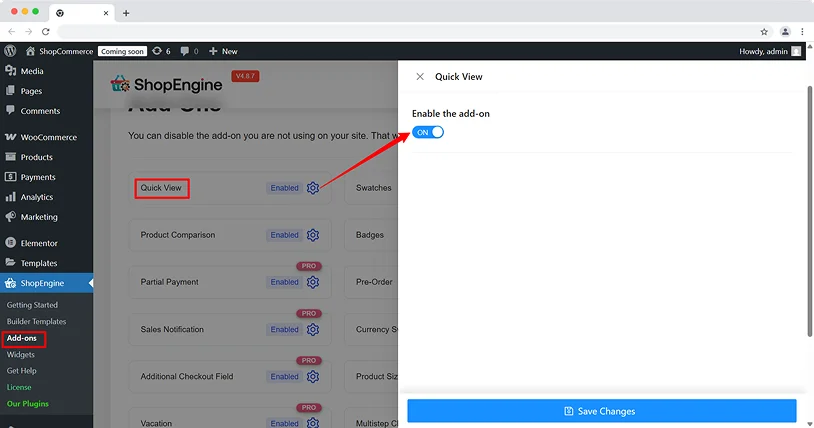
Task: Go to Getting Started submenu
Action: (32, 305)
